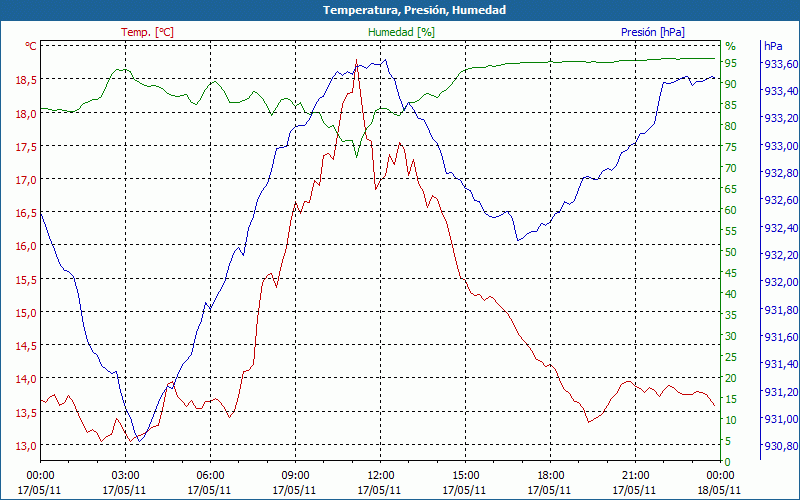Click the 21:00 time axis label
800x500 pixels.
tap(635, 476)
